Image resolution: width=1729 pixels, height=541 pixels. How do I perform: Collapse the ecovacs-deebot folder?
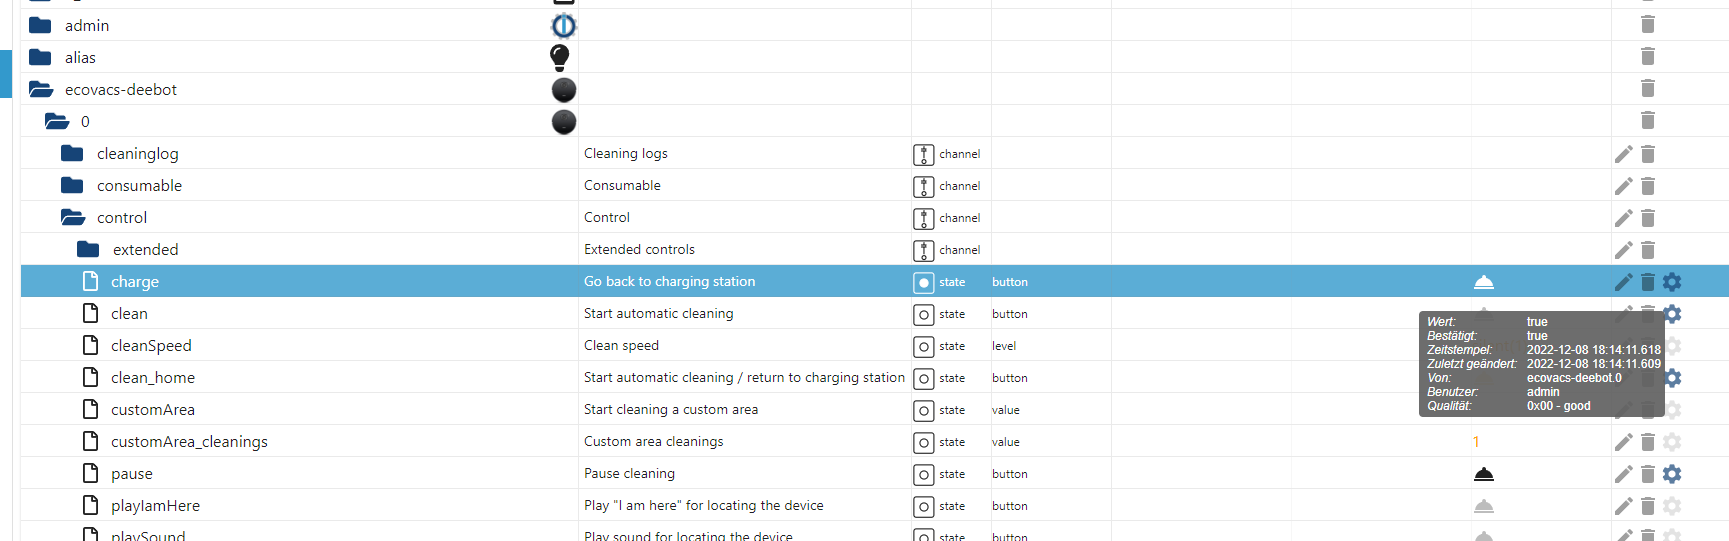coord(41,89)
